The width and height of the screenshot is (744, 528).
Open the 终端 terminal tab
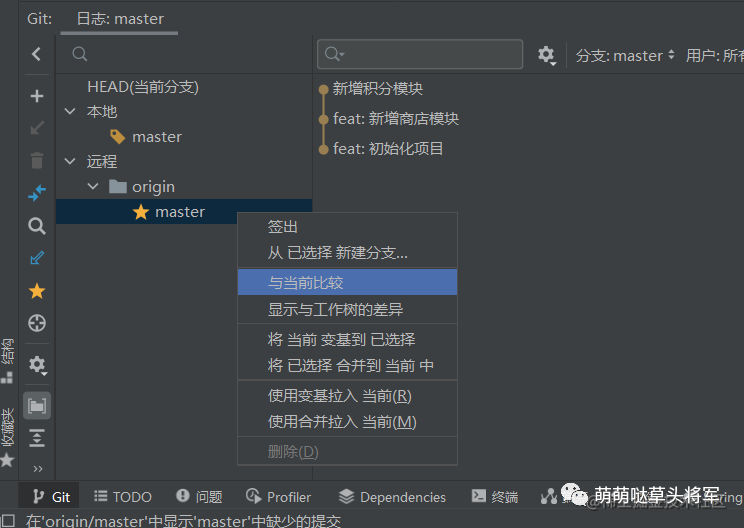(494, 497)
